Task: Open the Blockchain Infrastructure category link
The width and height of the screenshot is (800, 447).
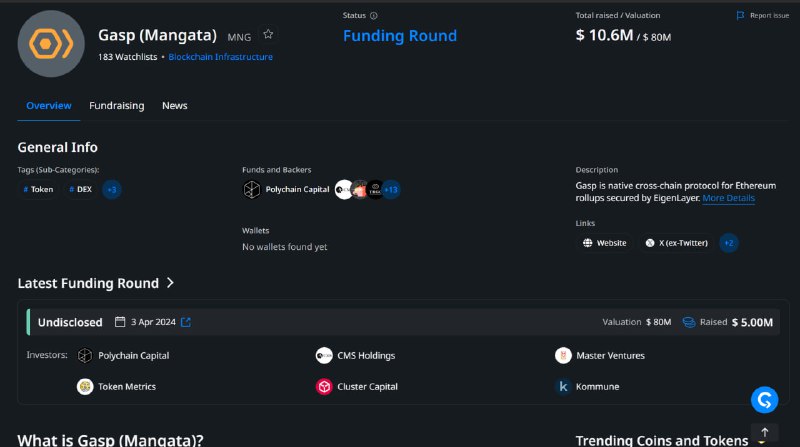Action: pos(220,57)
